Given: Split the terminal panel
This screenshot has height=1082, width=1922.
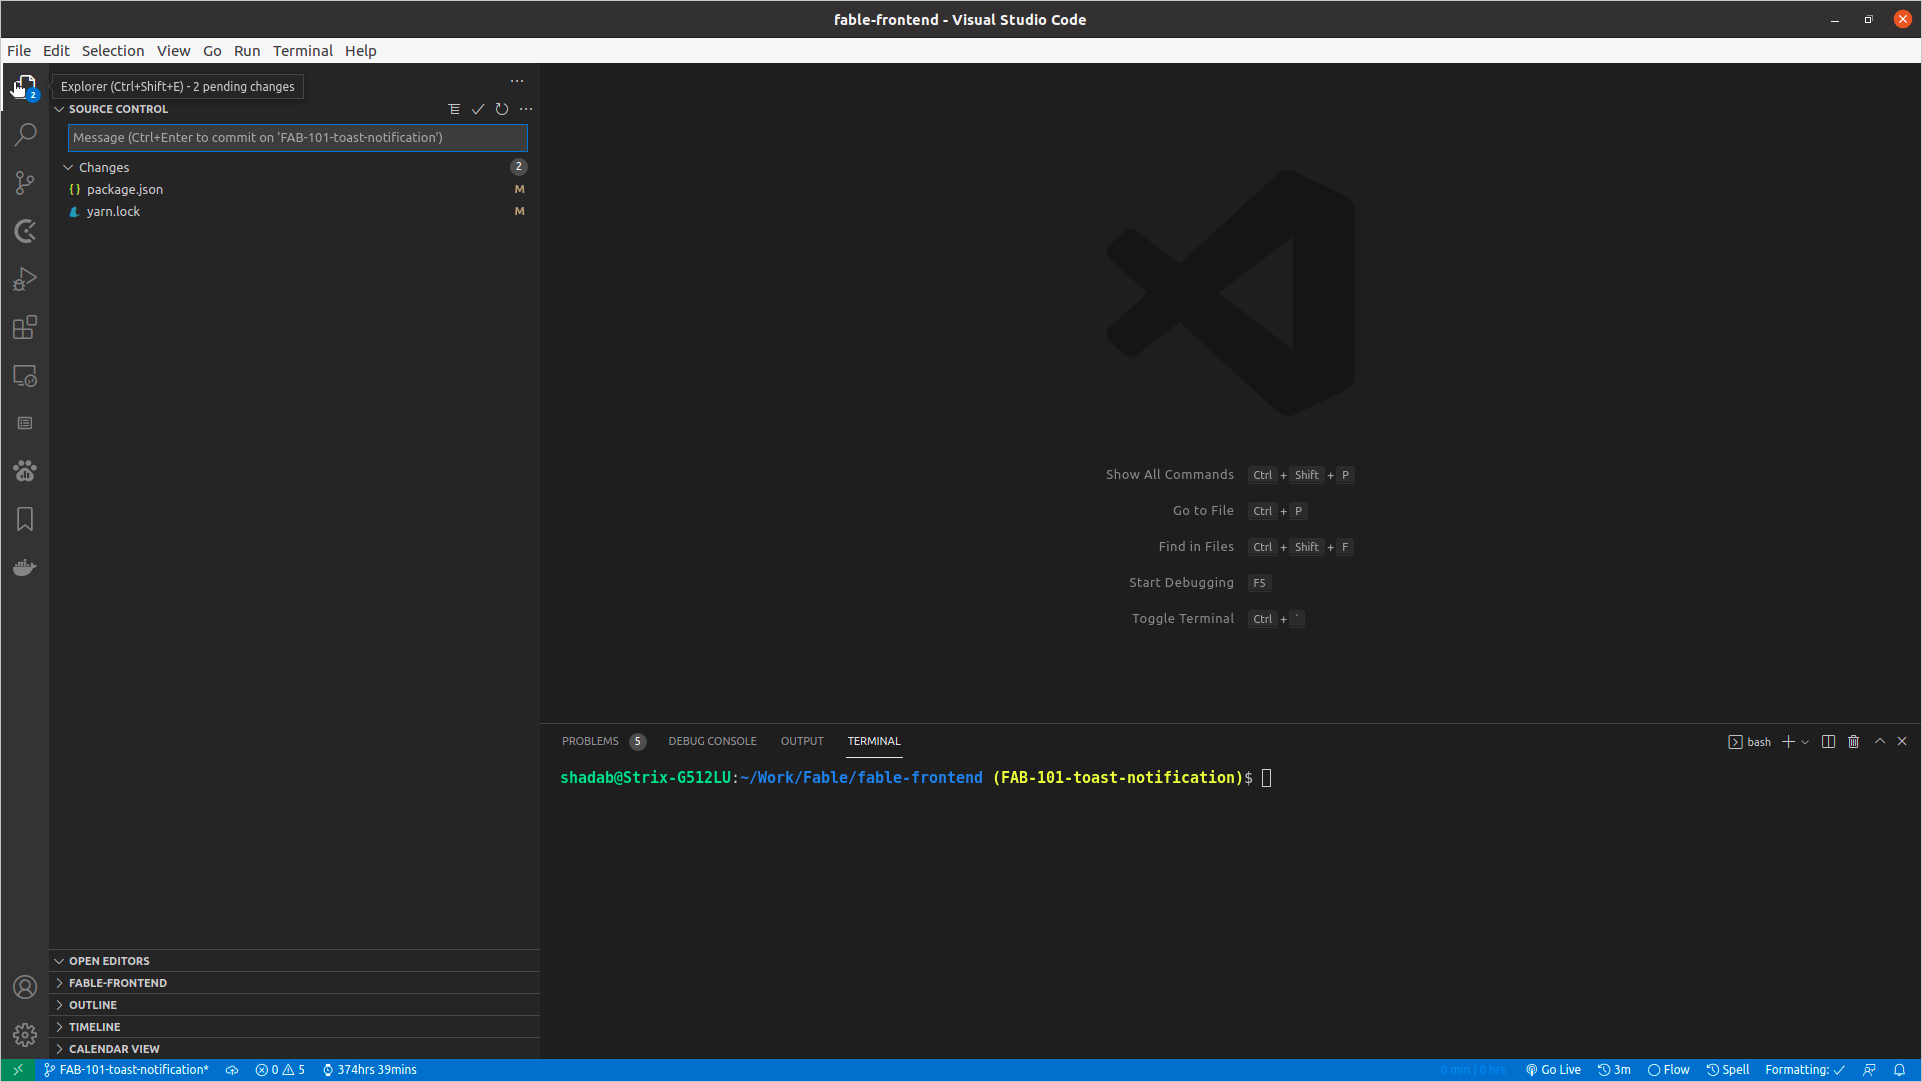Looking at the screenshot, I should tap(1828, 741).
